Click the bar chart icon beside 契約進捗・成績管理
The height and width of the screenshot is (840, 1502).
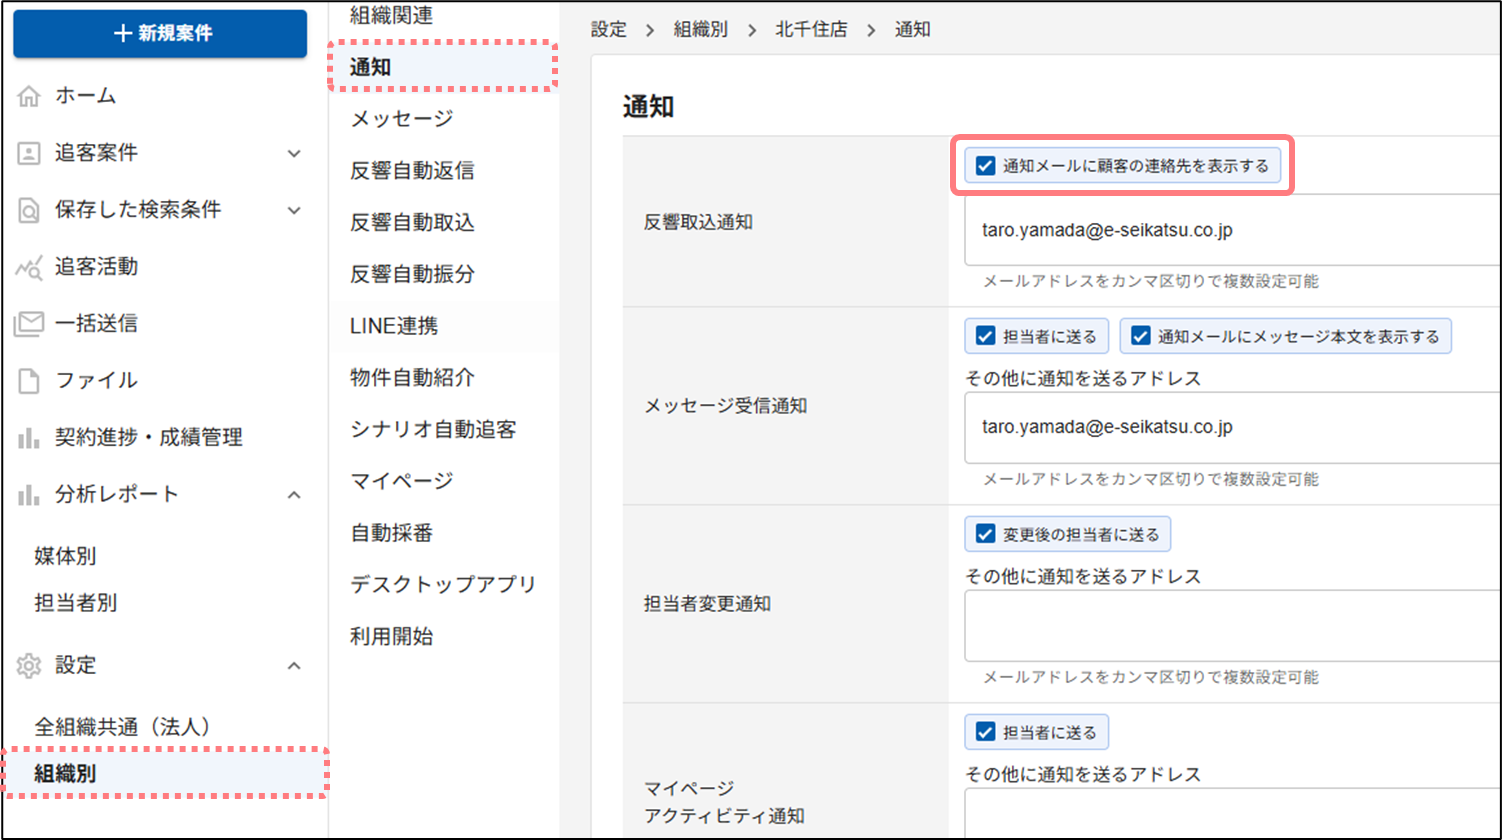coord(29,437)
